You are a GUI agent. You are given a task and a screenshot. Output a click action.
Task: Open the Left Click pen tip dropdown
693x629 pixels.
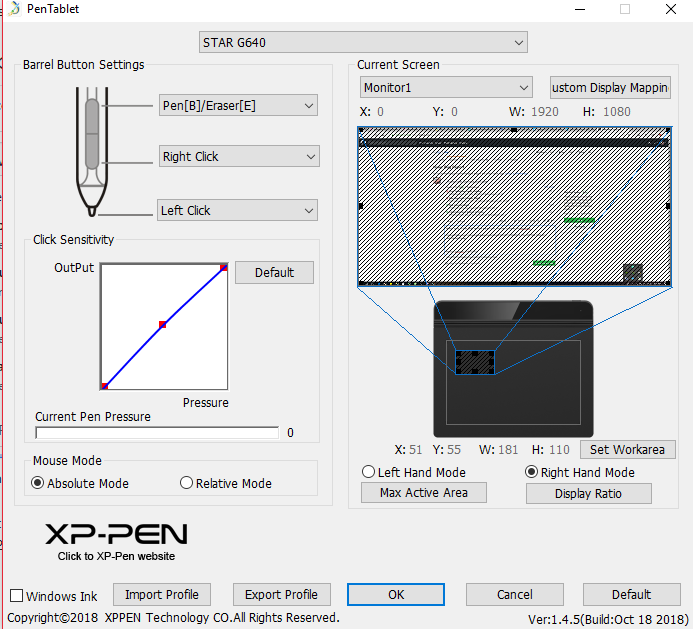[x=237, y=210]
